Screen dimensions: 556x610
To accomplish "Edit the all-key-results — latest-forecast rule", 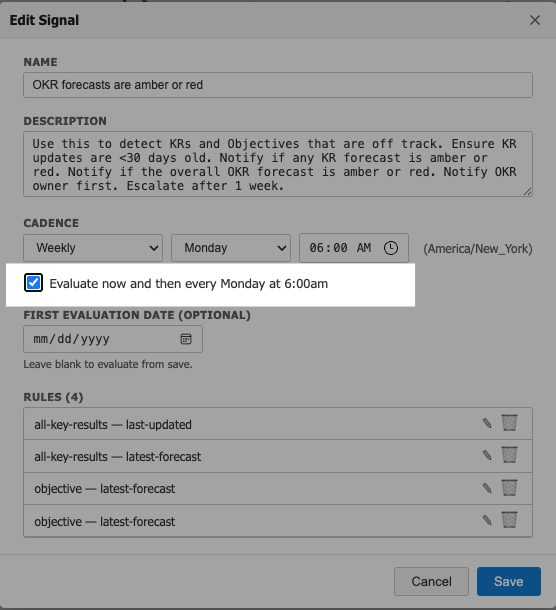I will pos(487,455).
